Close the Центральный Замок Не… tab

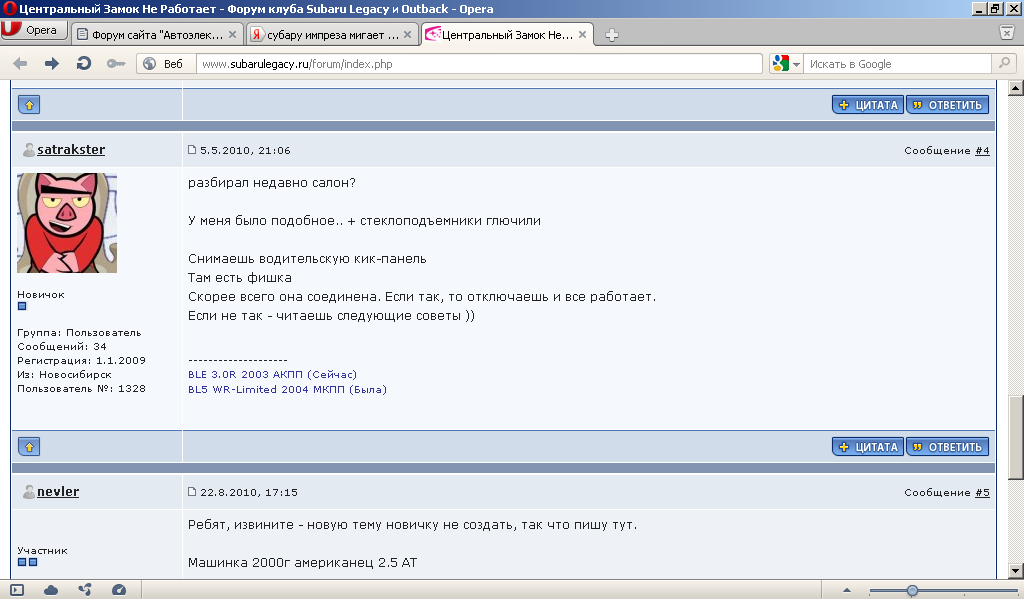click(x=583, y=35)
